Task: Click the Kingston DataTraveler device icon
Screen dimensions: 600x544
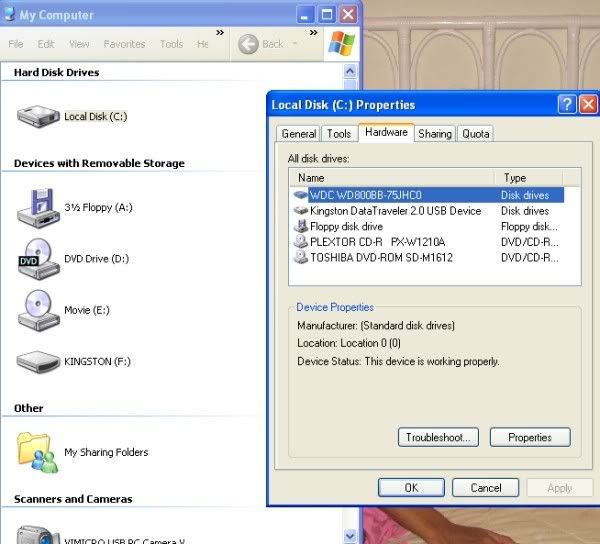Action: 300,210
